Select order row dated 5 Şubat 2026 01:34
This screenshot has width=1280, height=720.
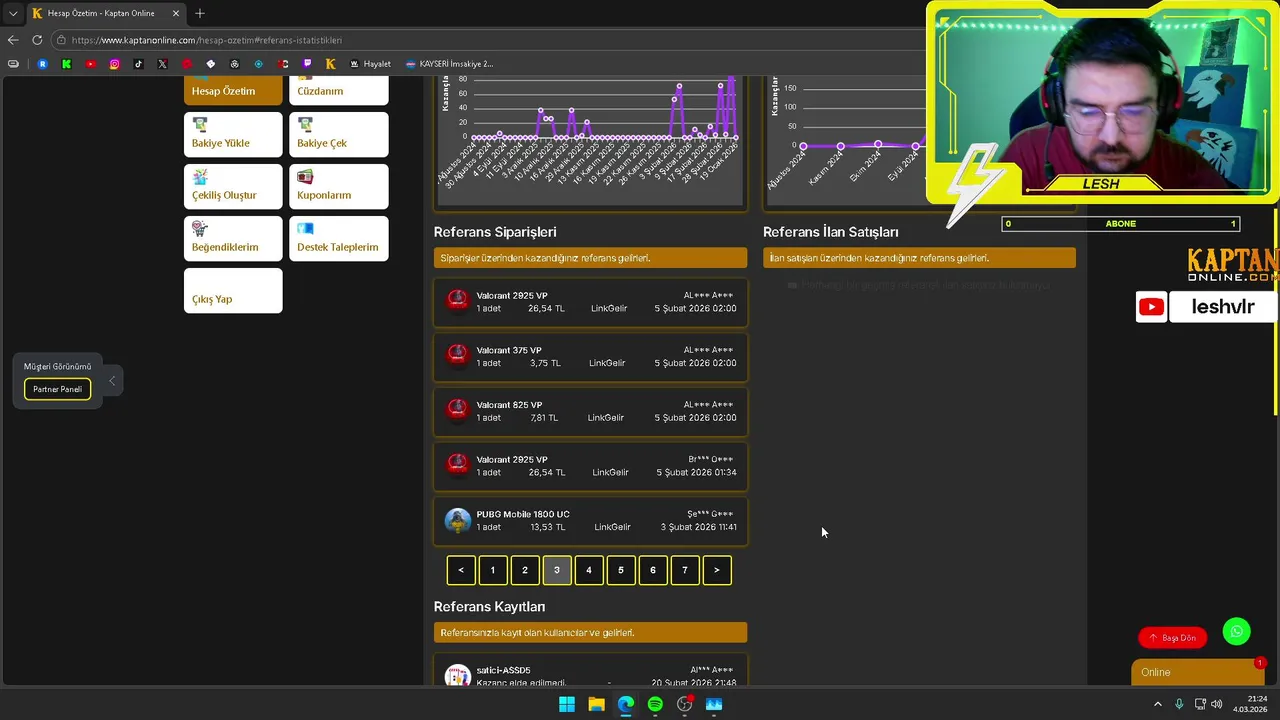pos(590,466)
